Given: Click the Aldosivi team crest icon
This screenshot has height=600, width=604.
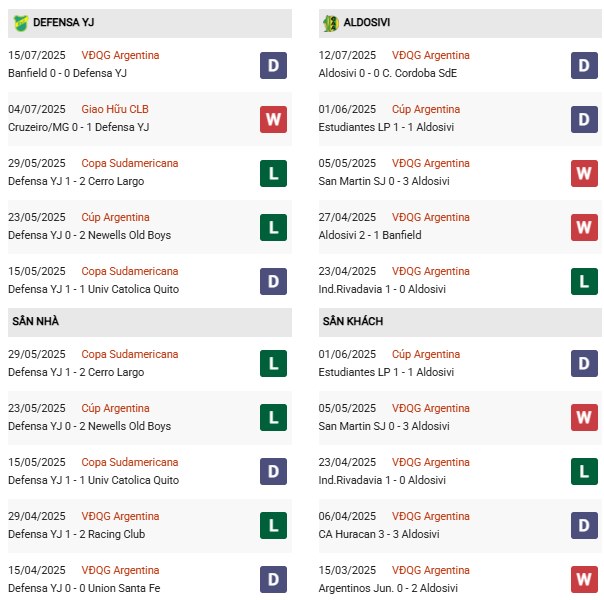Looking at the screenshot, I should [331, 22].
